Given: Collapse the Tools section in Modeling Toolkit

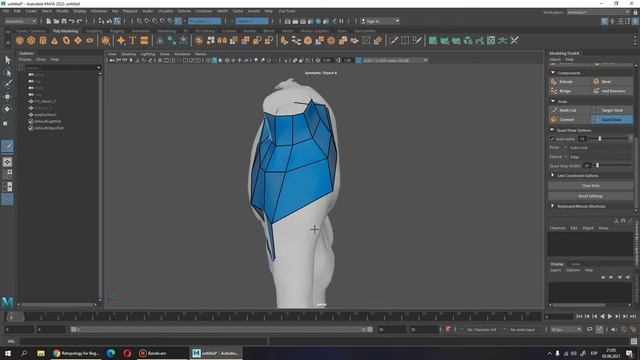Looking at the screenshot, I should pos(553,101).
